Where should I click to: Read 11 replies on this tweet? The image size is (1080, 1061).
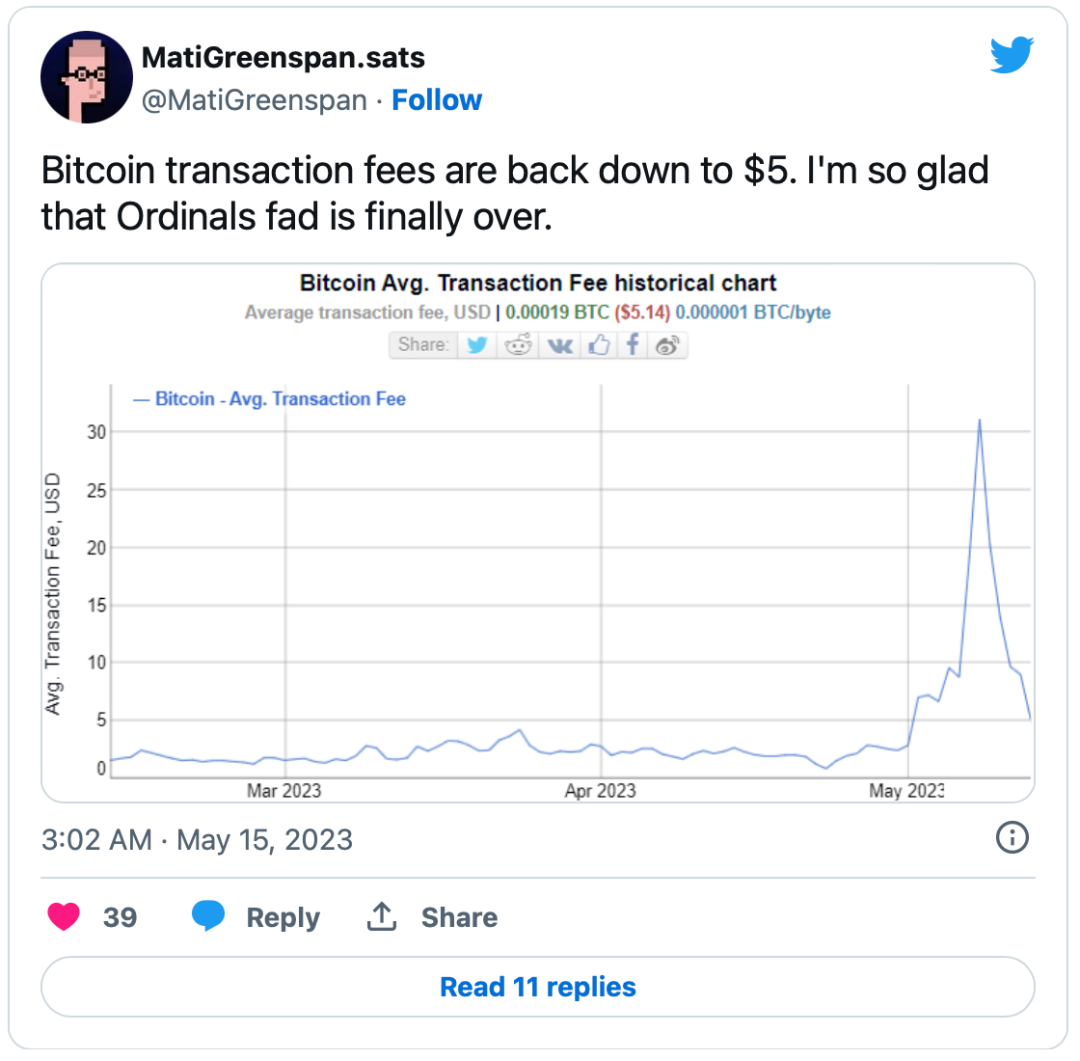(x=538, y=987)
